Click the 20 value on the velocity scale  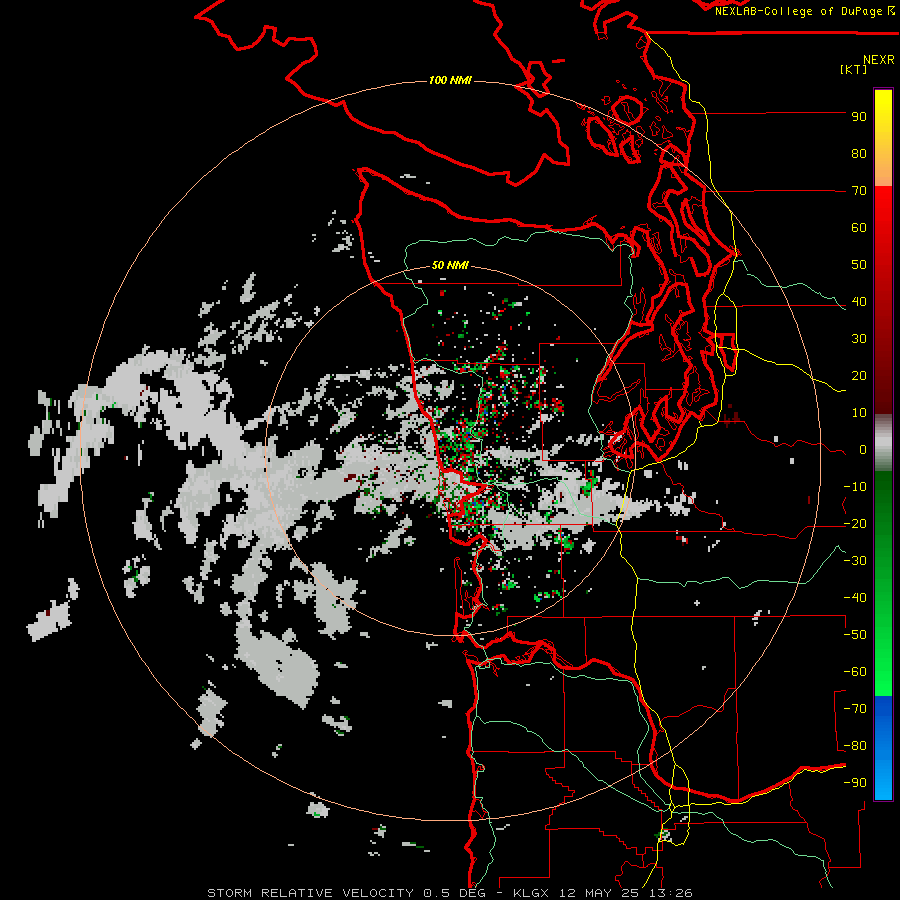coord(859,376)
